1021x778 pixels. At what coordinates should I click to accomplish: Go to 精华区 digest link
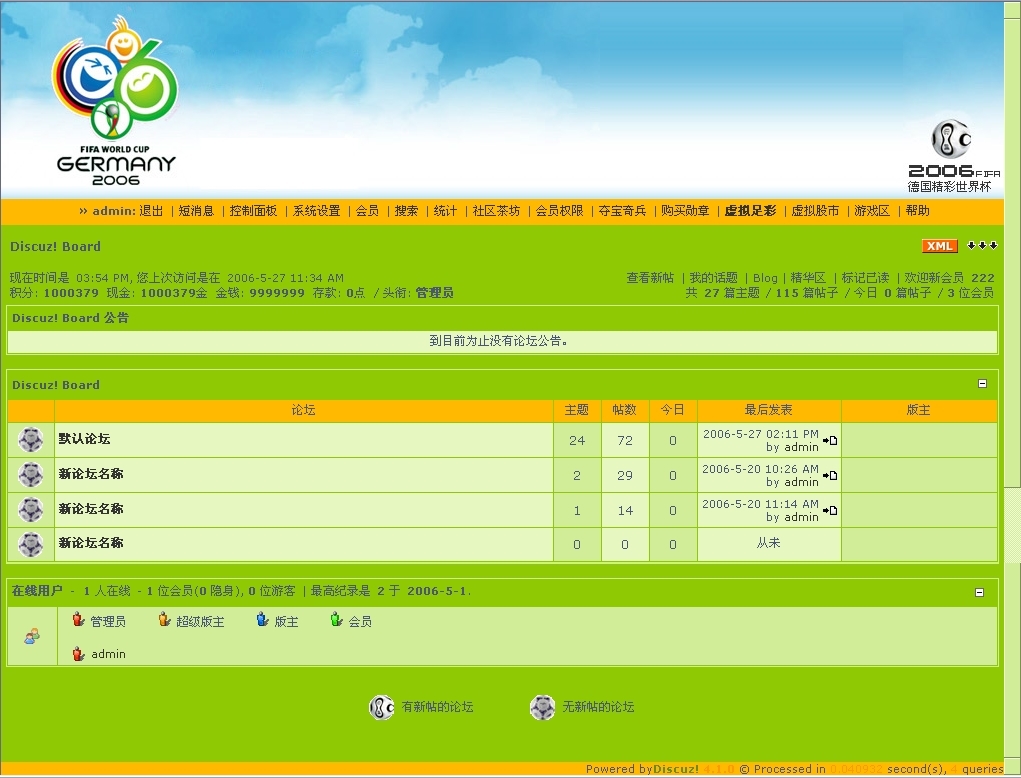808,278
